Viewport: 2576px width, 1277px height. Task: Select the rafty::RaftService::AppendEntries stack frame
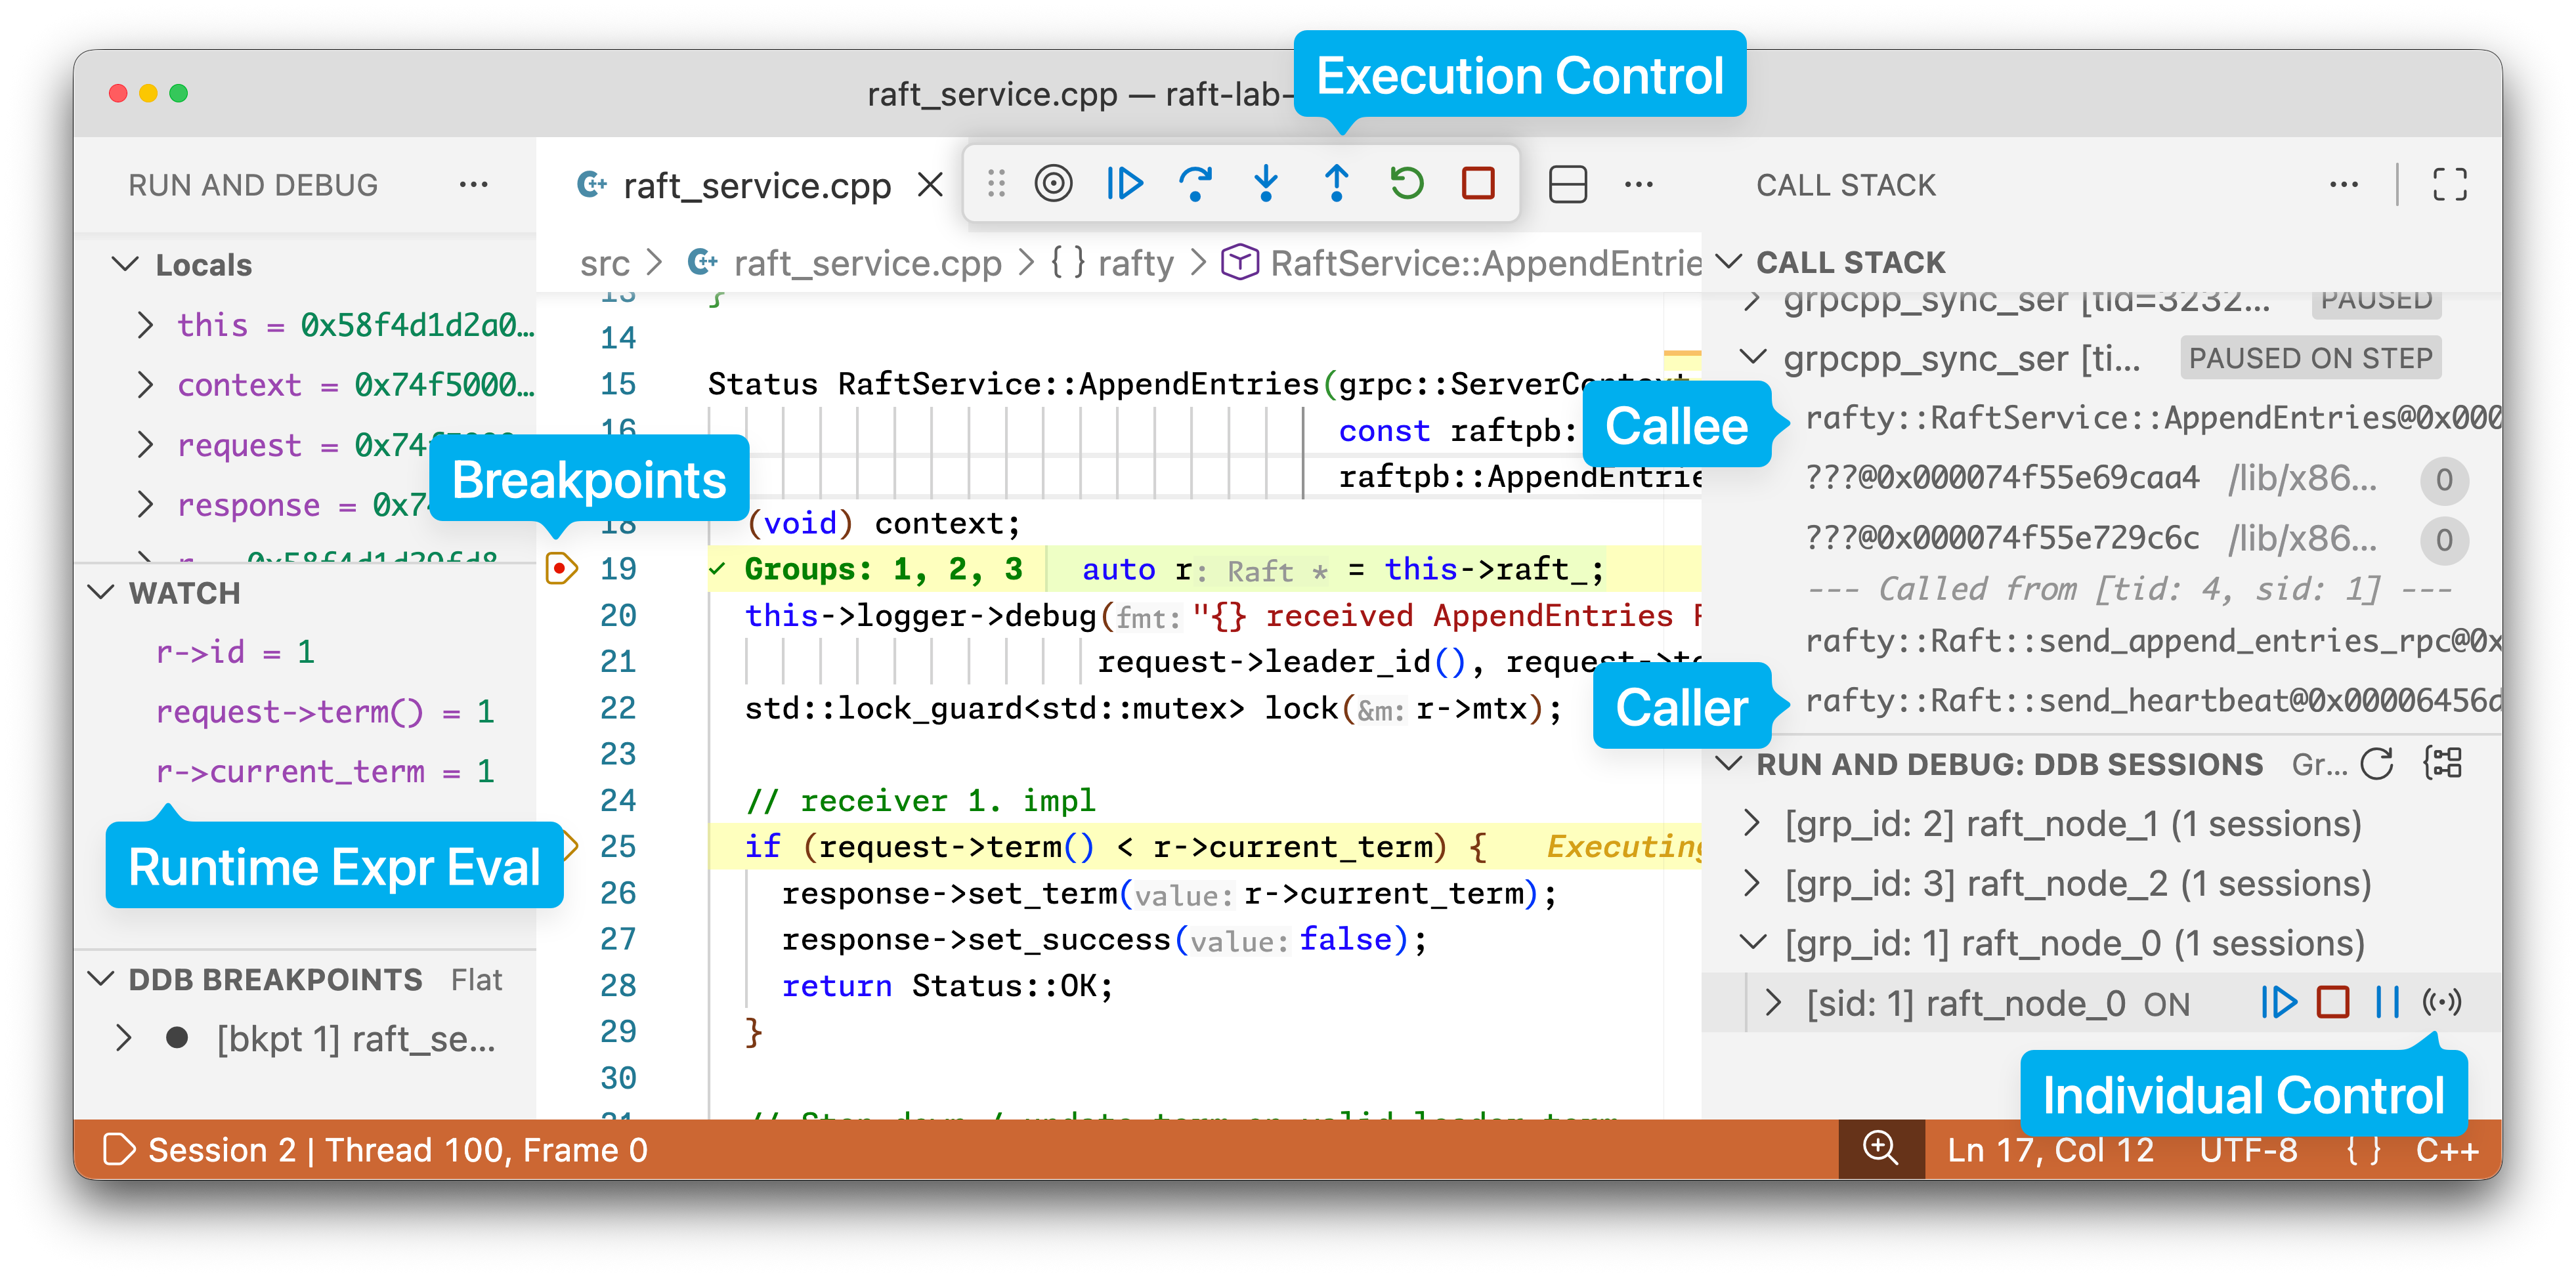(x=2153, y=418)
